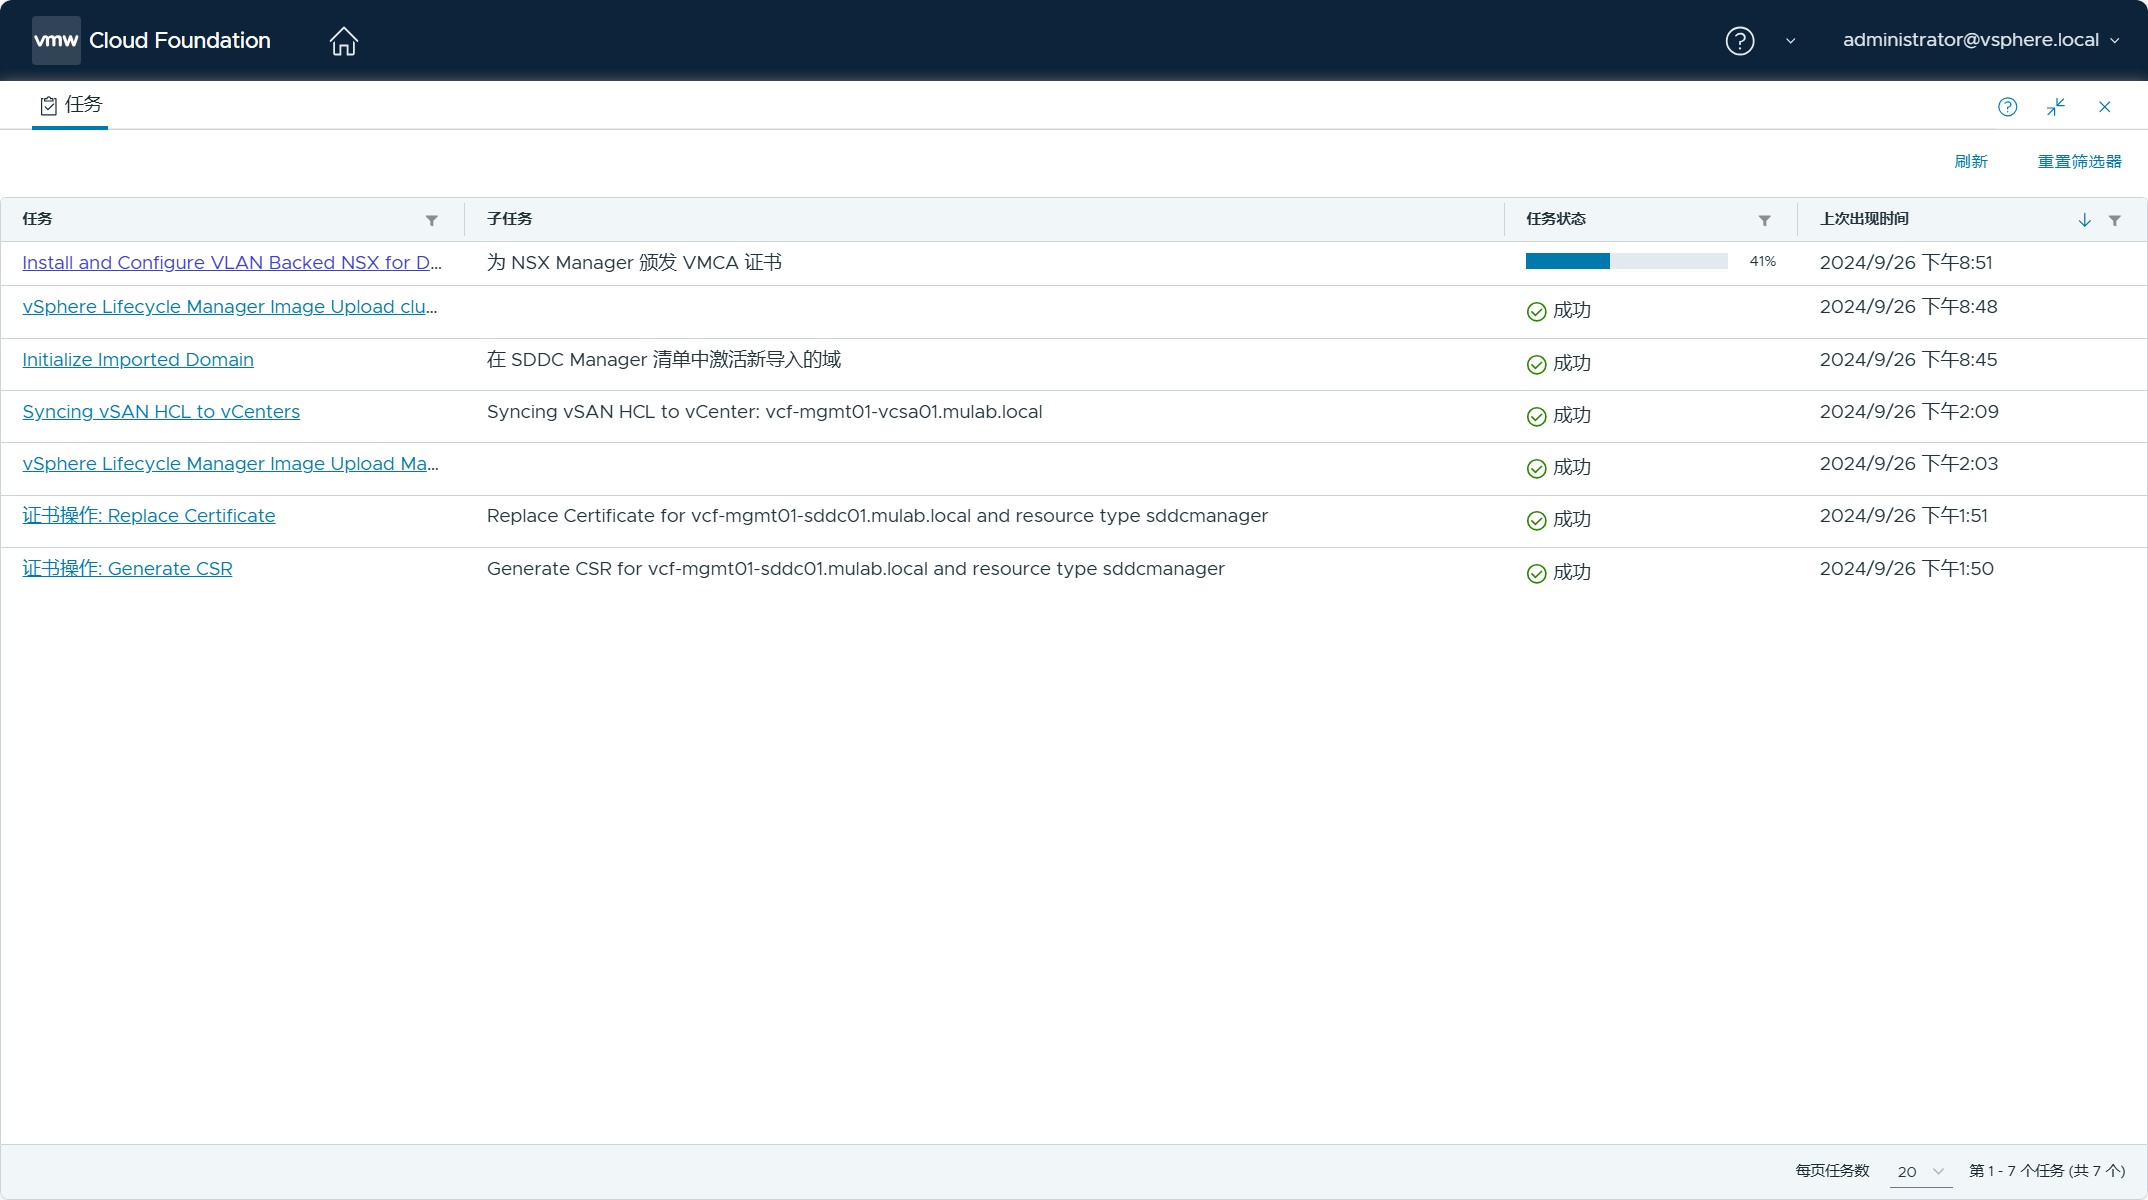
Task: Click the 任务 column filter icon
Action: [432, 220]
